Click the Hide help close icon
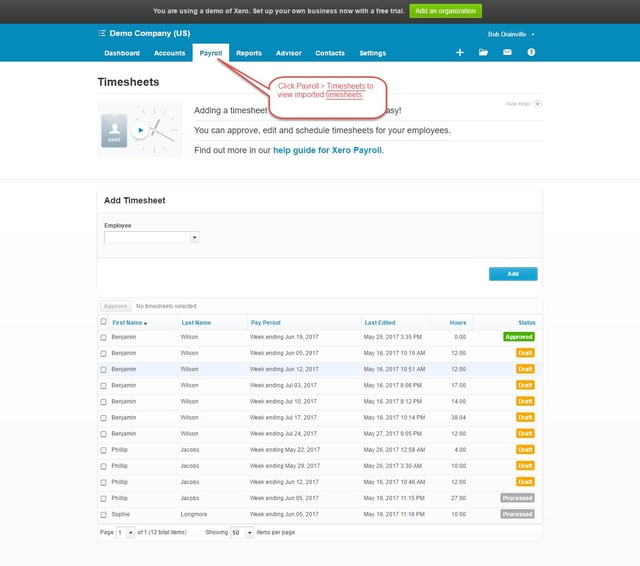The image size is (640, 566). pos(538,104)
